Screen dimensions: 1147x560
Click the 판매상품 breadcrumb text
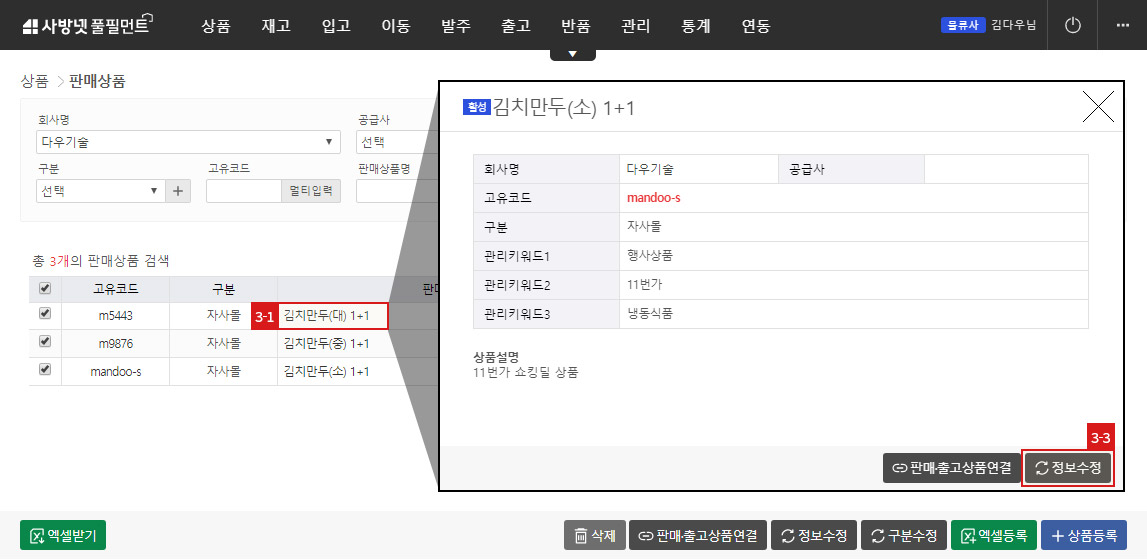(97, 81)
